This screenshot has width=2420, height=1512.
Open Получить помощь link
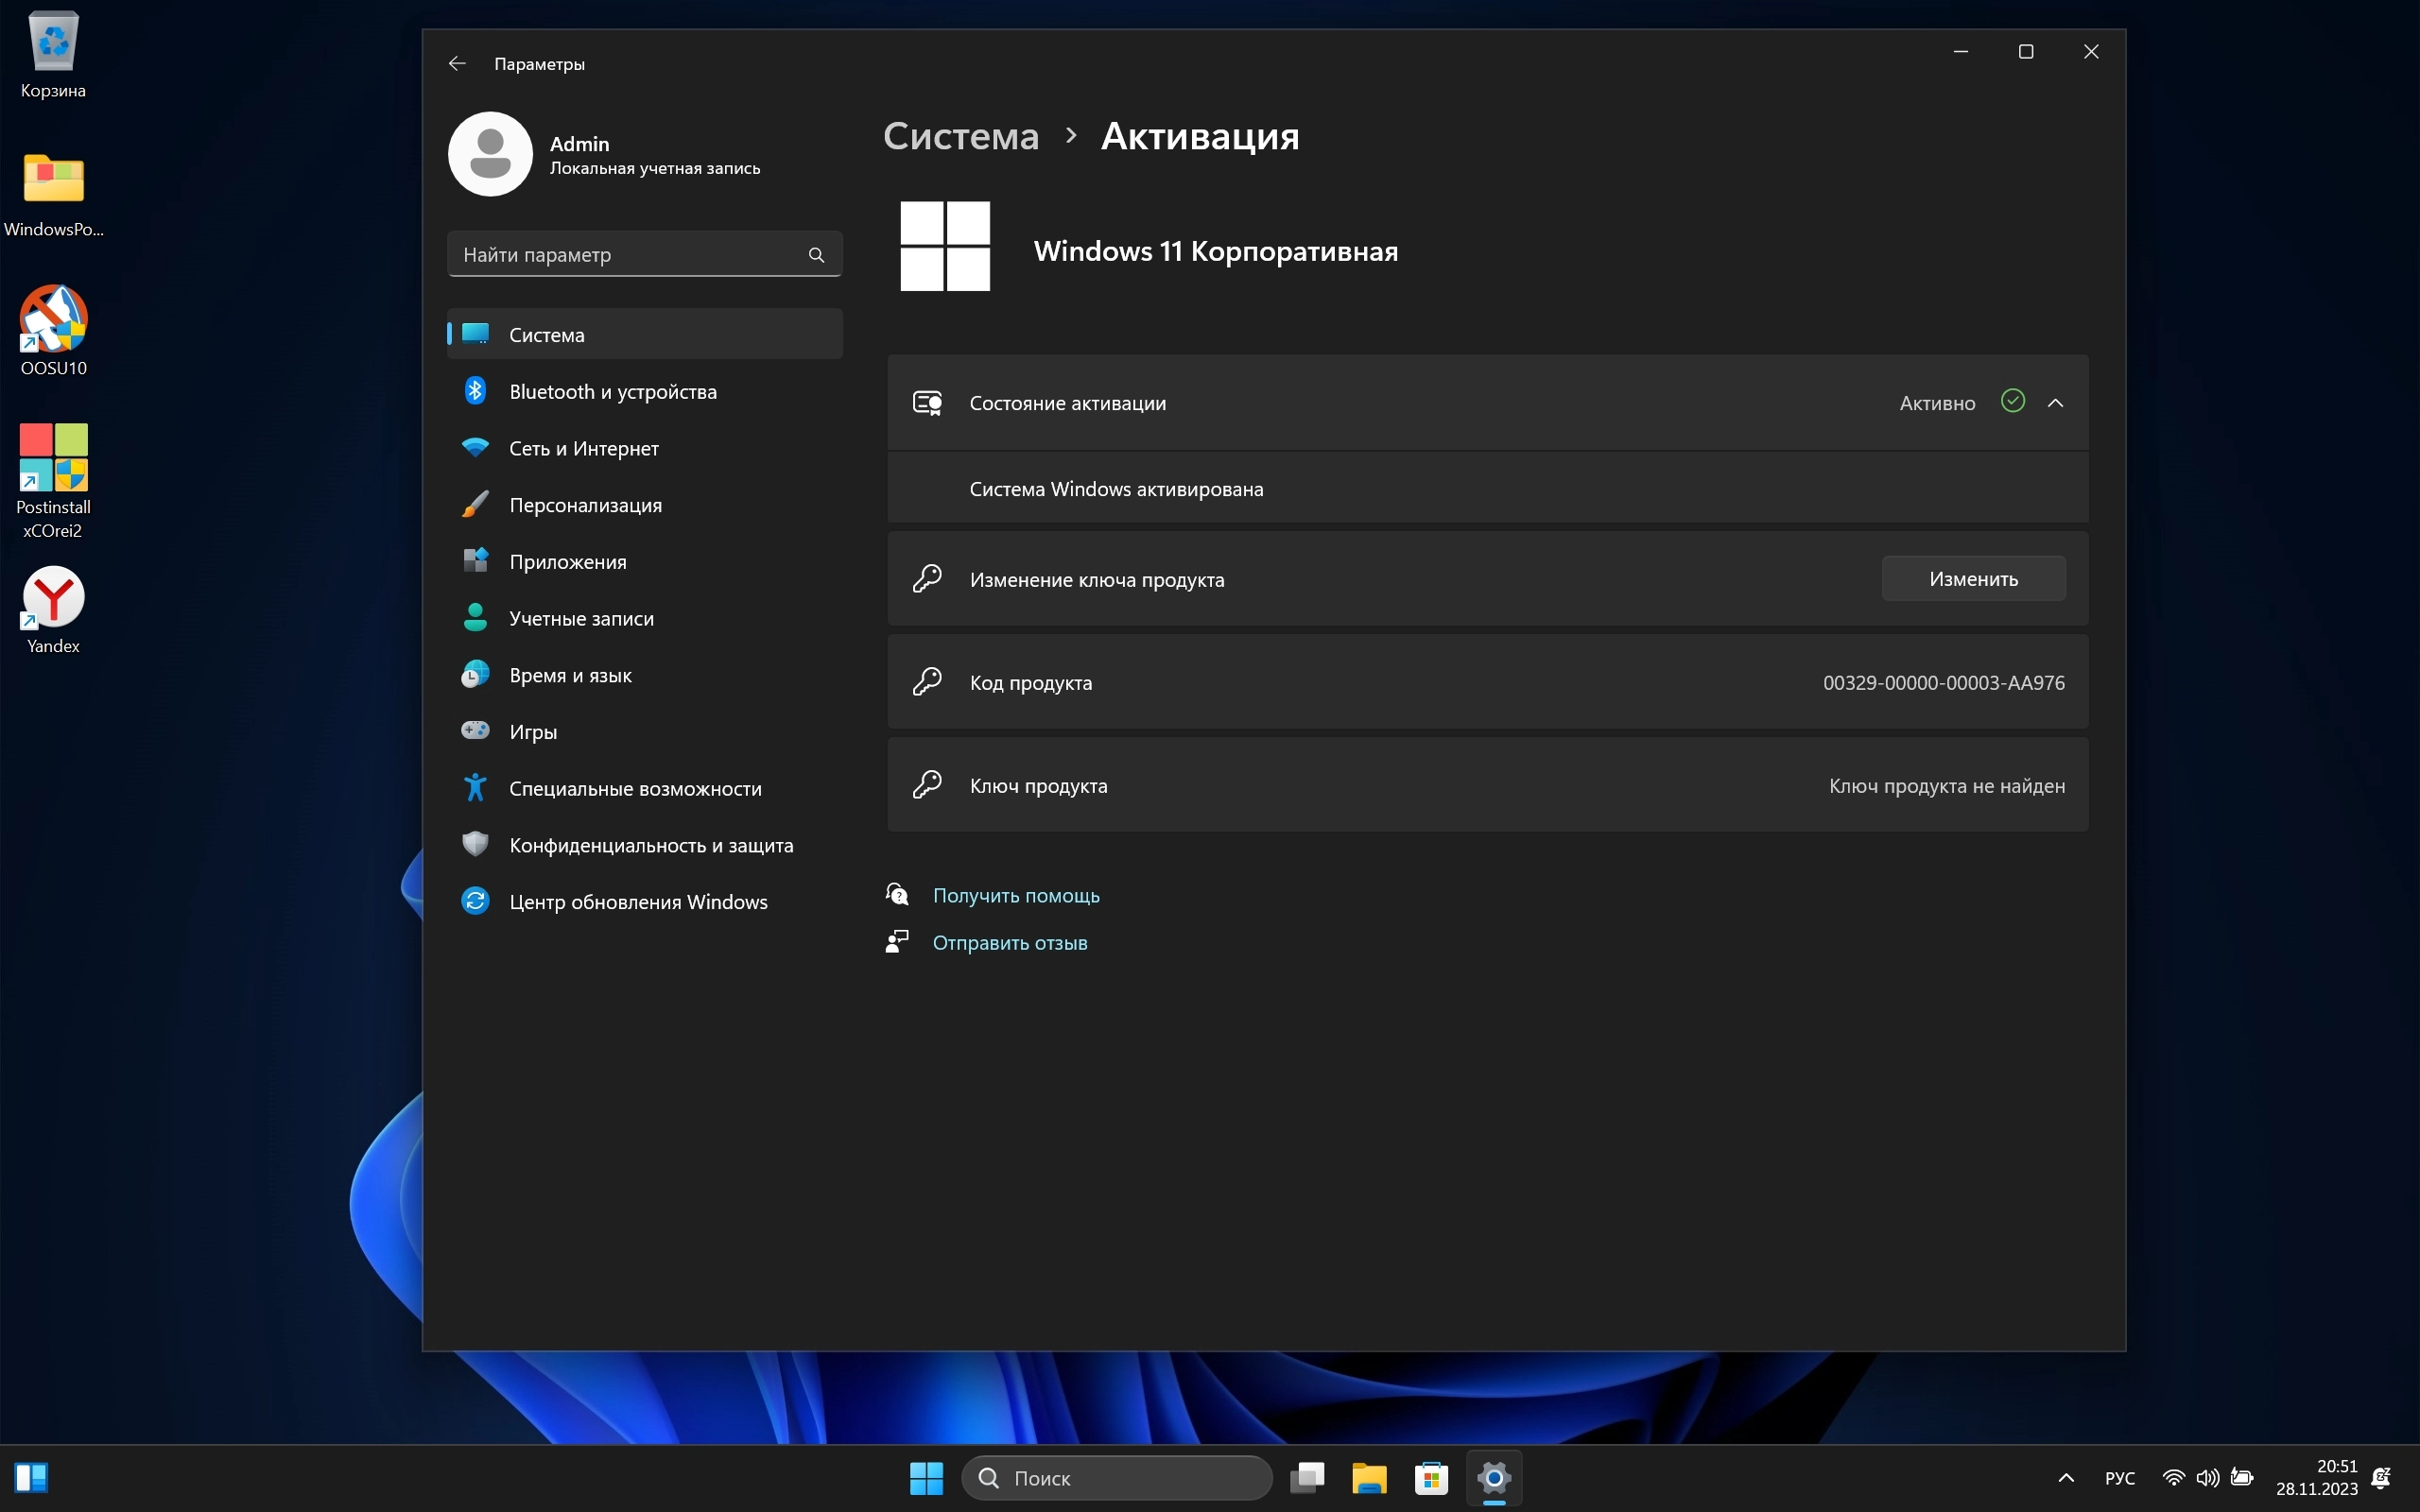1015,895
